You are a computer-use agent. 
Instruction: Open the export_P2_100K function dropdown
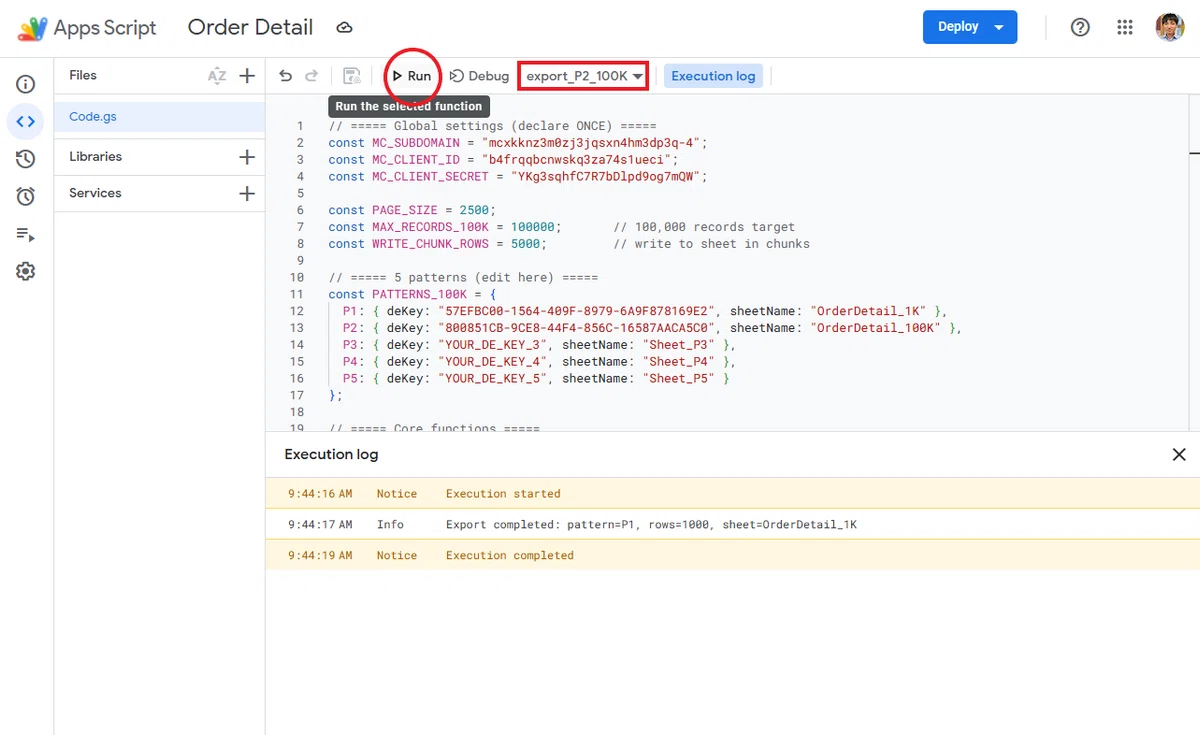[x=584, y=76]
